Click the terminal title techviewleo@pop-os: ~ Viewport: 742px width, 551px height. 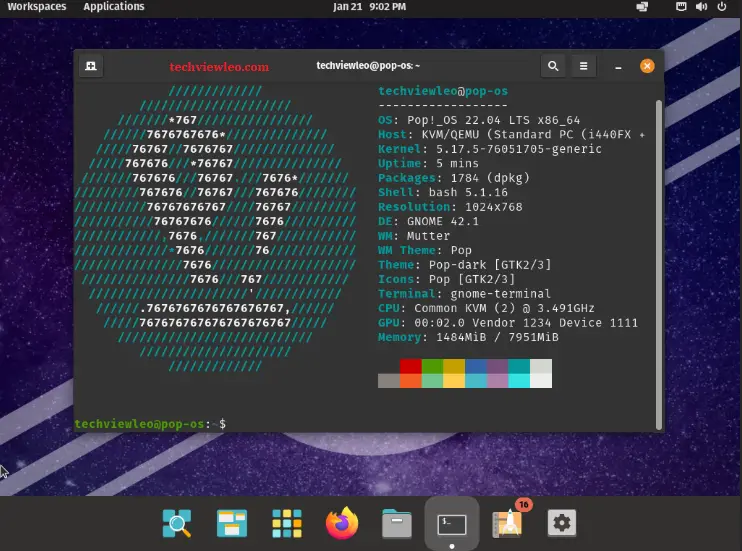click(368, 66)
